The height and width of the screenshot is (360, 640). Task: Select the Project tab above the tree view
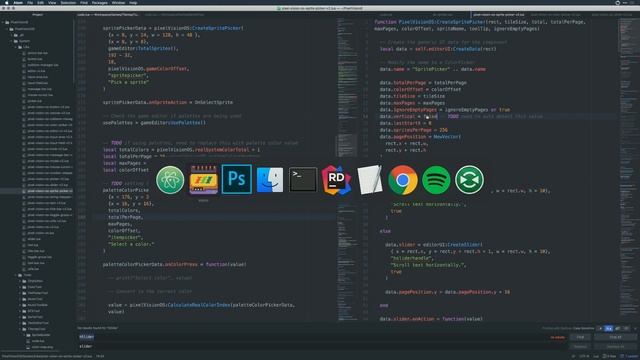click(38, 15)
